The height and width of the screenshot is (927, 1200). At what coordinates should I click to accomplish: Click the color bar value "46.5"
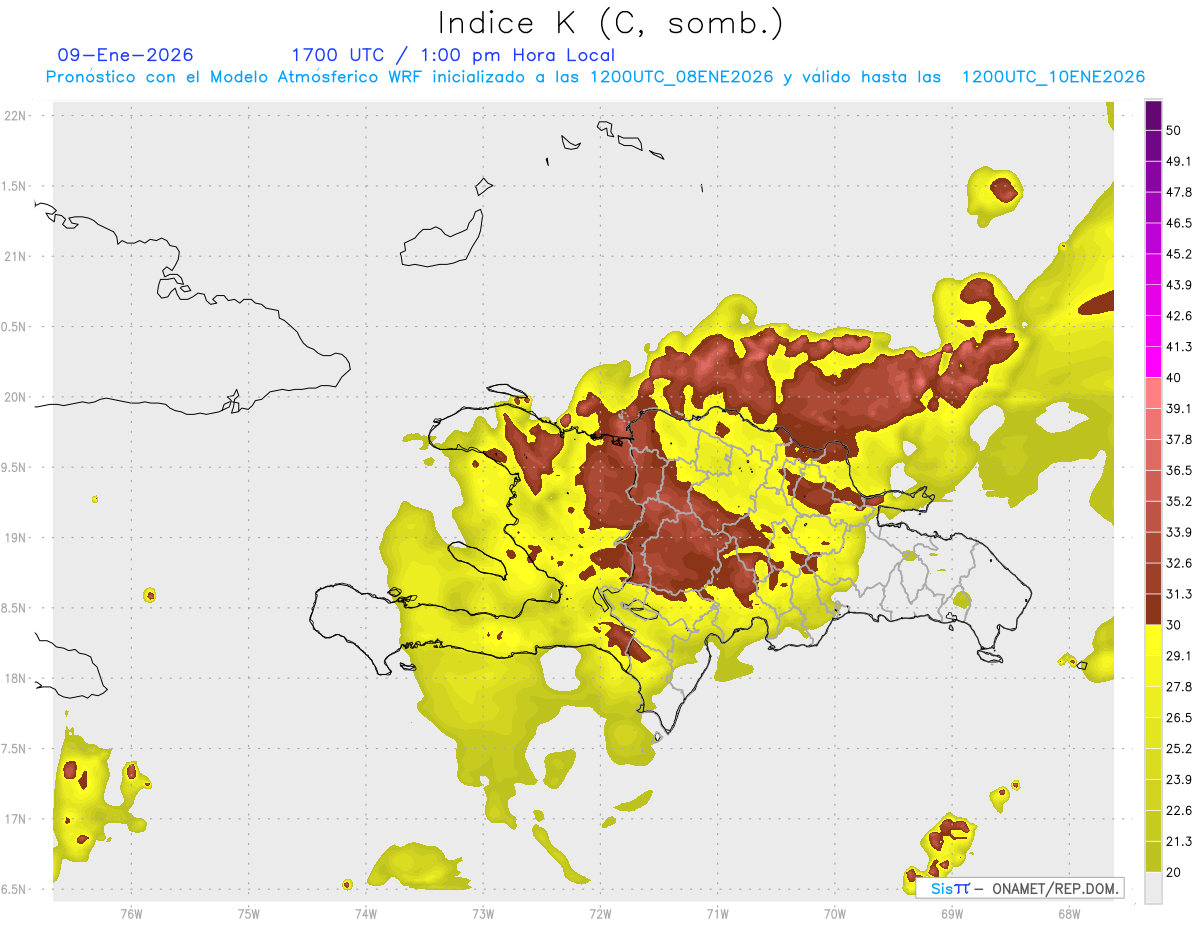pyautogui.click(x=1178, y=224)
